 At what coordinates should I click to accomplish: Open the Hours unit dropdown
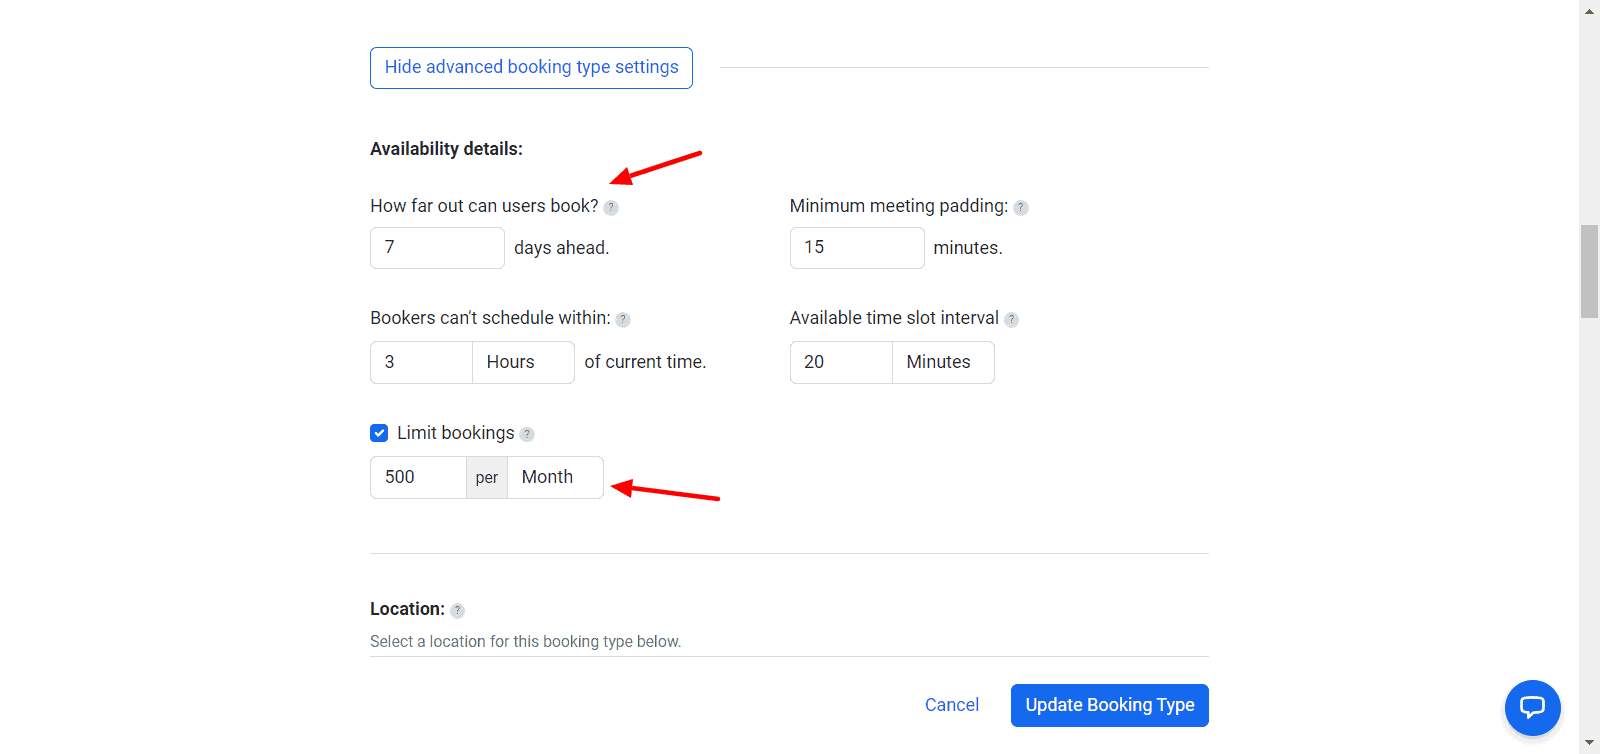523,362
